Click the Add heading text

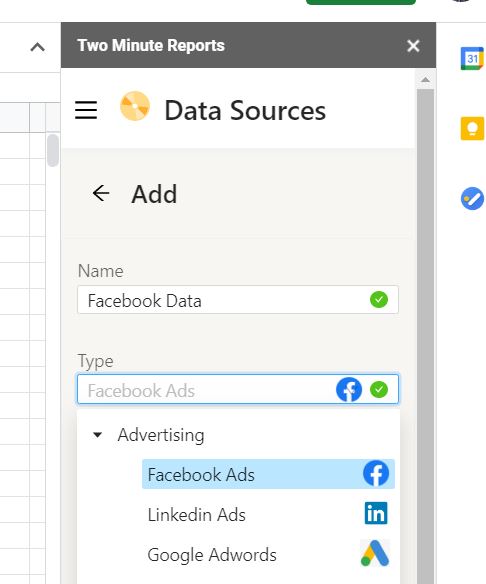click(154, 194)
